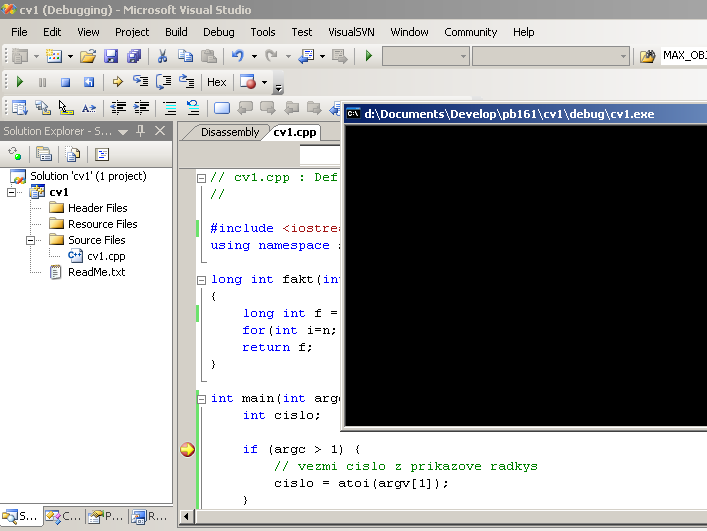Open the Edit menu
The height and width of the screenshot is (531, 707).
[52, 32]
